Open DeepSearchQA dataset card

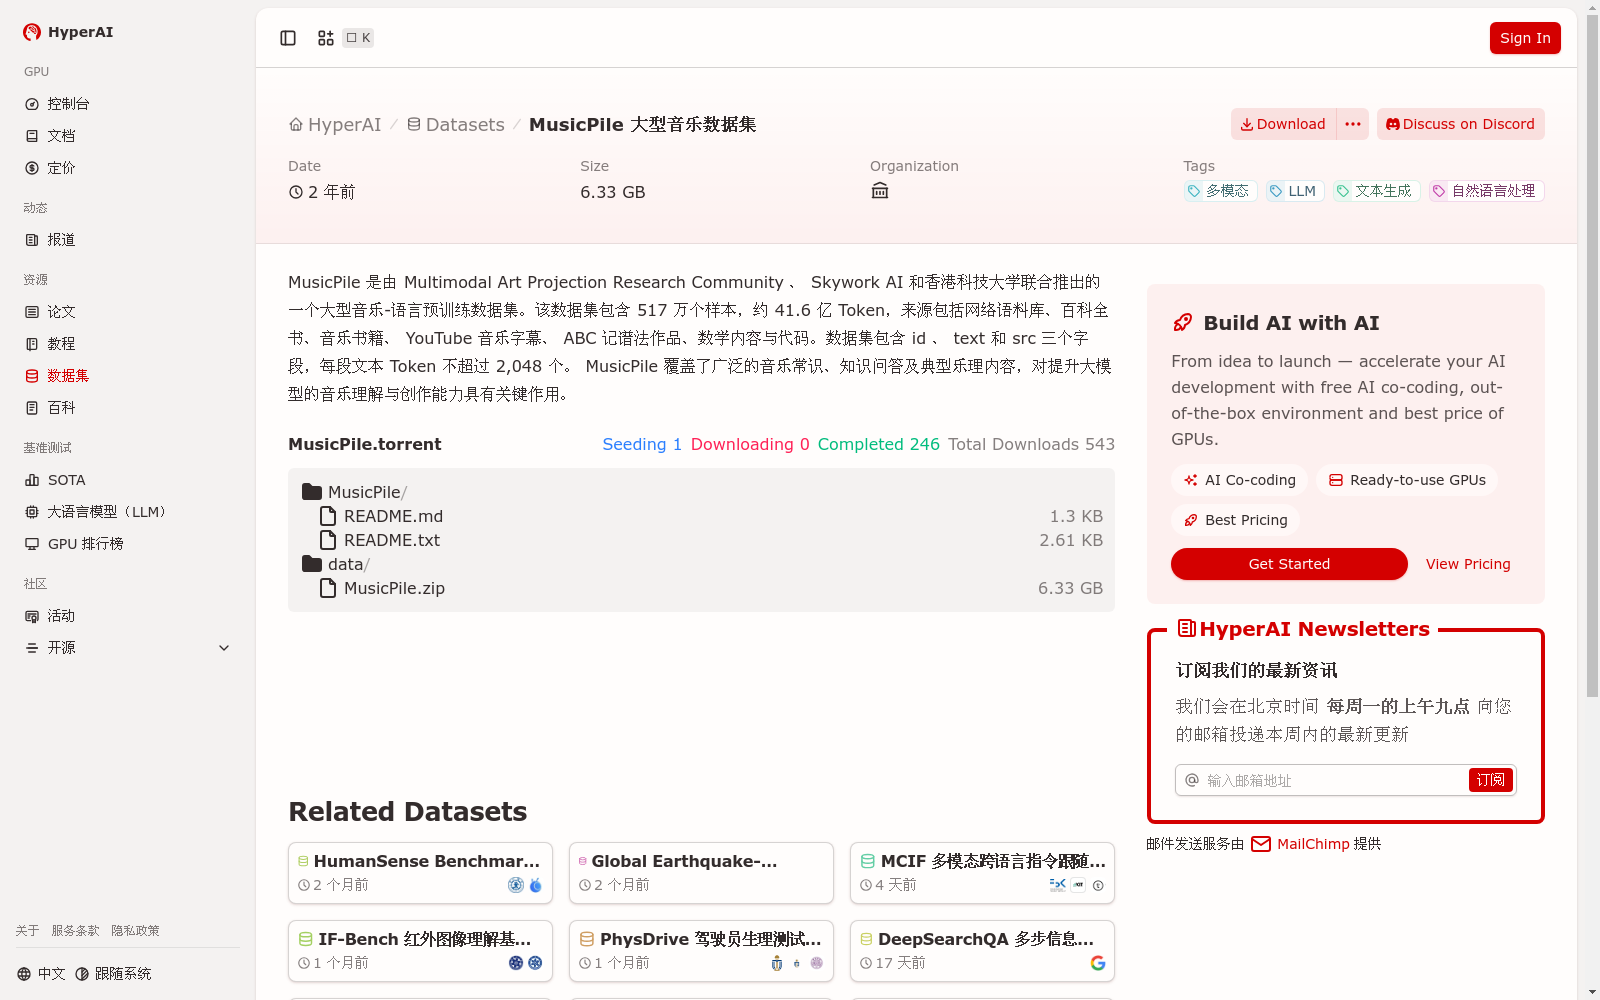(982, 951)
